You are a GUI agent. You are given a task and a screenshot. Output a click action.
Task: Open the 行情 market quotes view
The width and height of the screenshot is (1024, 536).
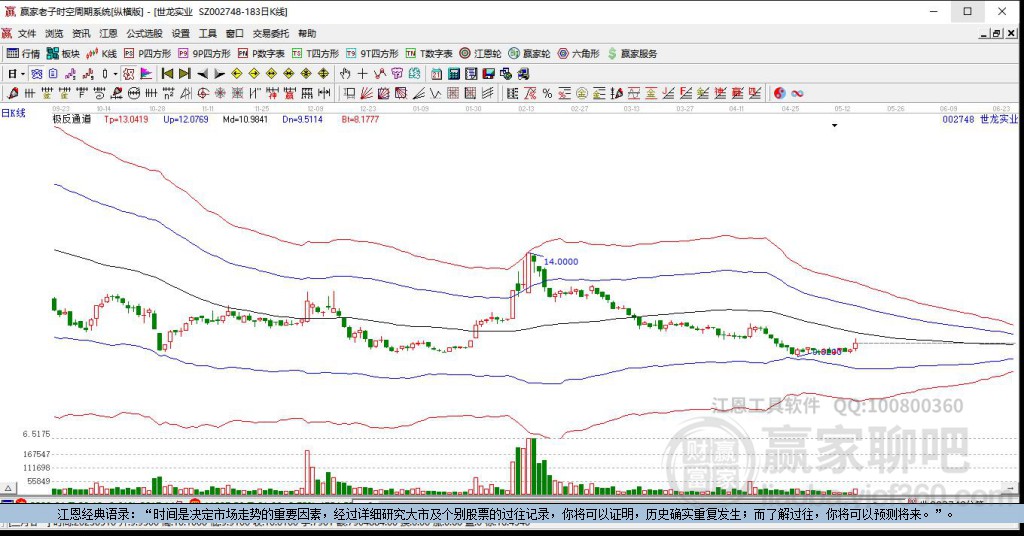pos(24,54)
